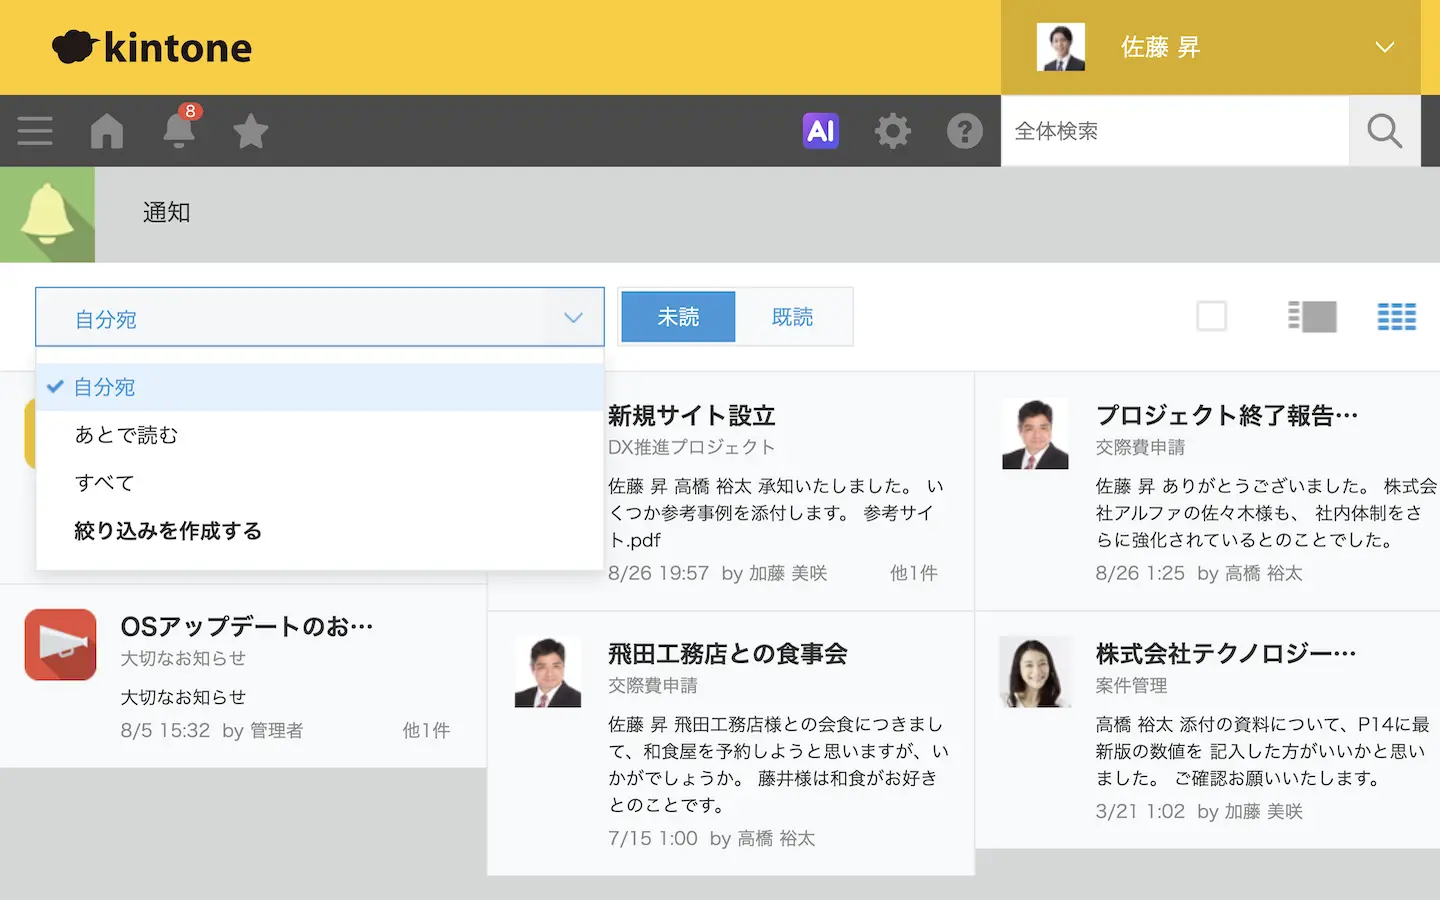This screenshot has width=1440, height=900.
Task: Focus the 全体検索 search field
Action: coord(1174,131)
